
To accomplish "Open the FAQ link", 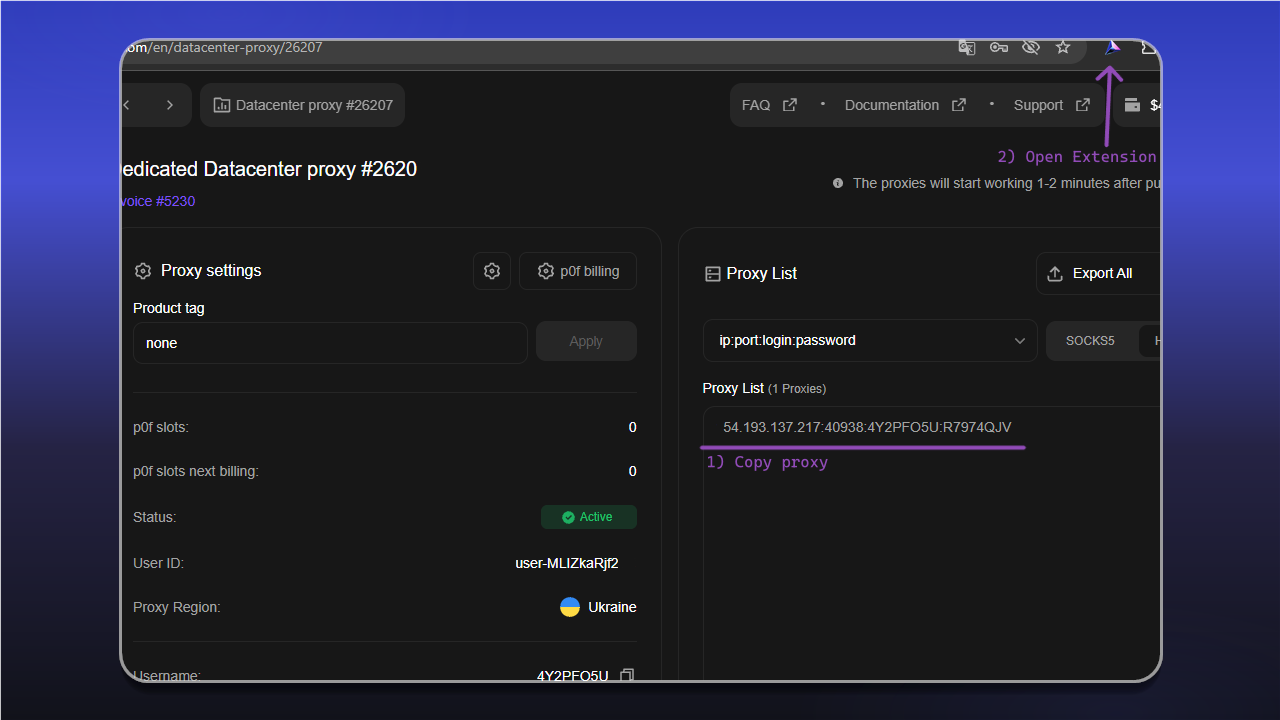I will (x=769, y=105).
